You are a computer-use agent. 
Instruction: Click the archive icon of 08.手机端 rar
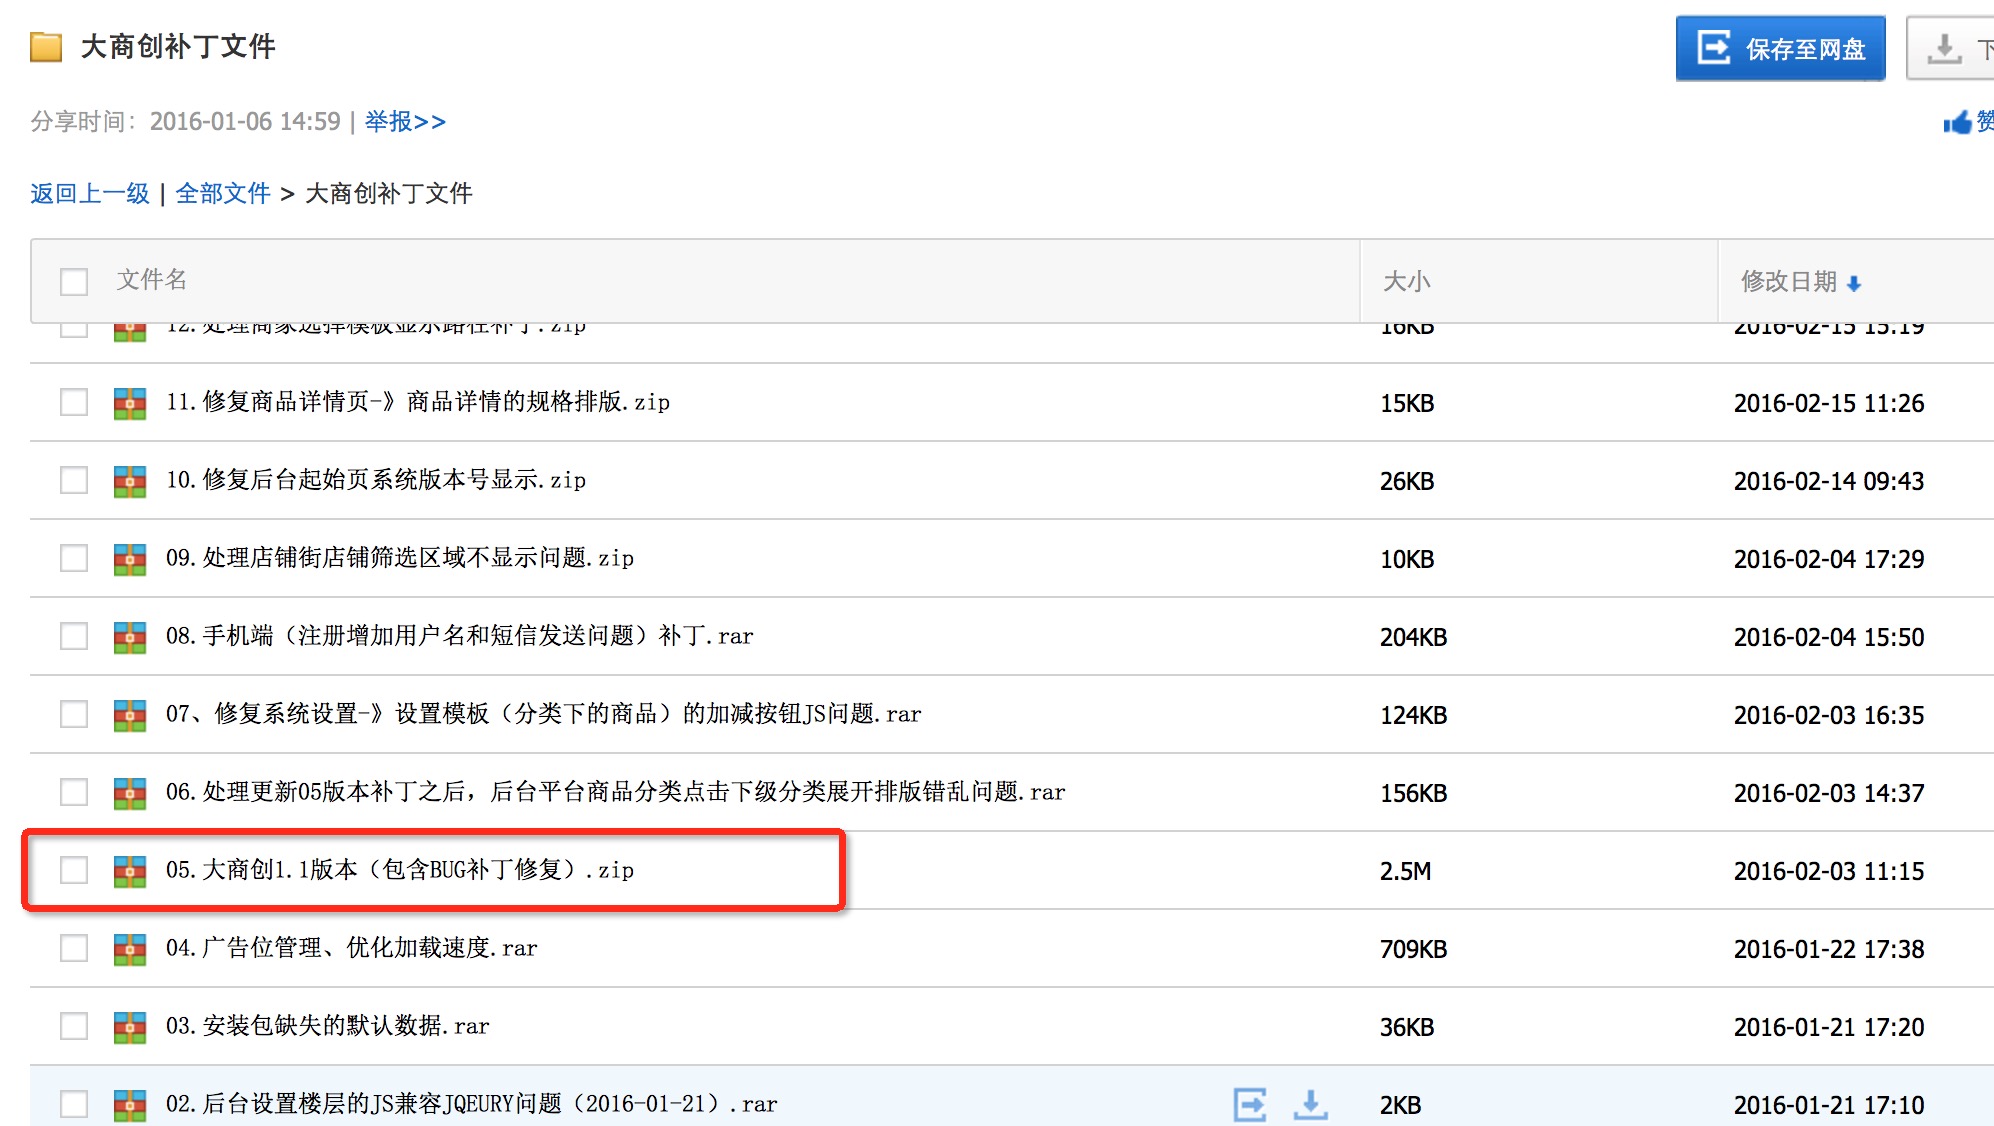130,637
